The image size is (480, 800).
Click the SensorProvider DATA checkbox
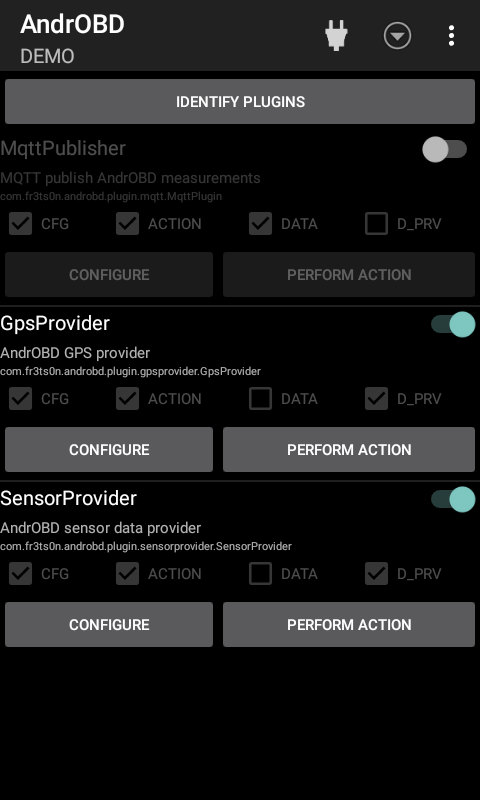tap(260, 573)
